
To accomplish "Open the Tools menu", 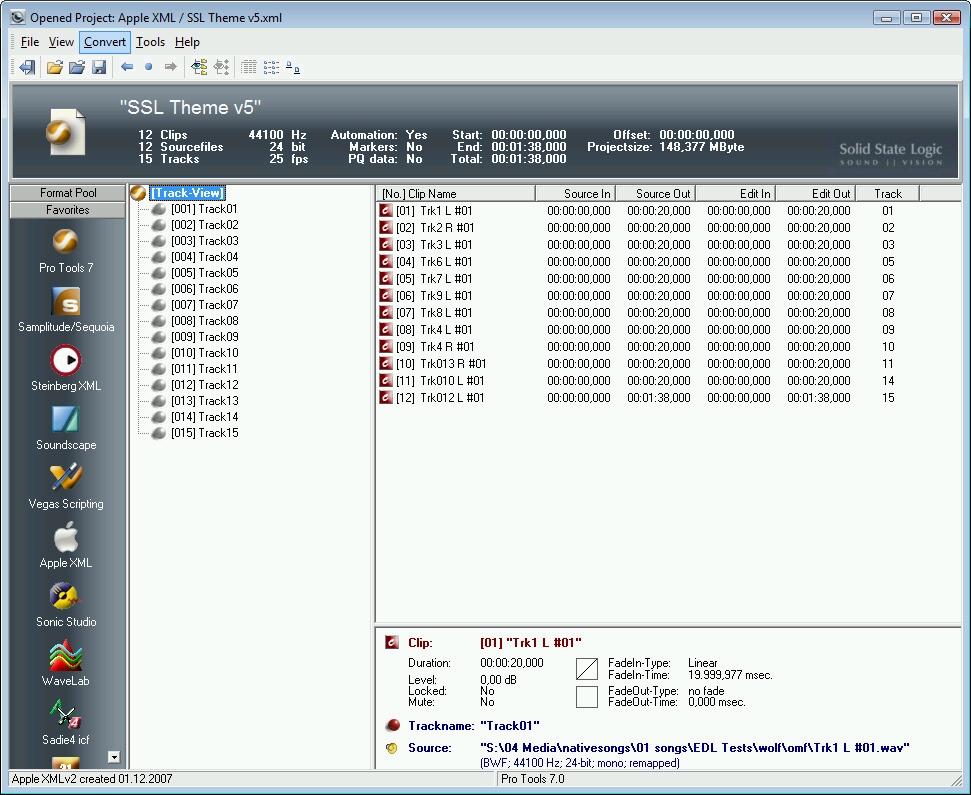I will click(150, 41).
